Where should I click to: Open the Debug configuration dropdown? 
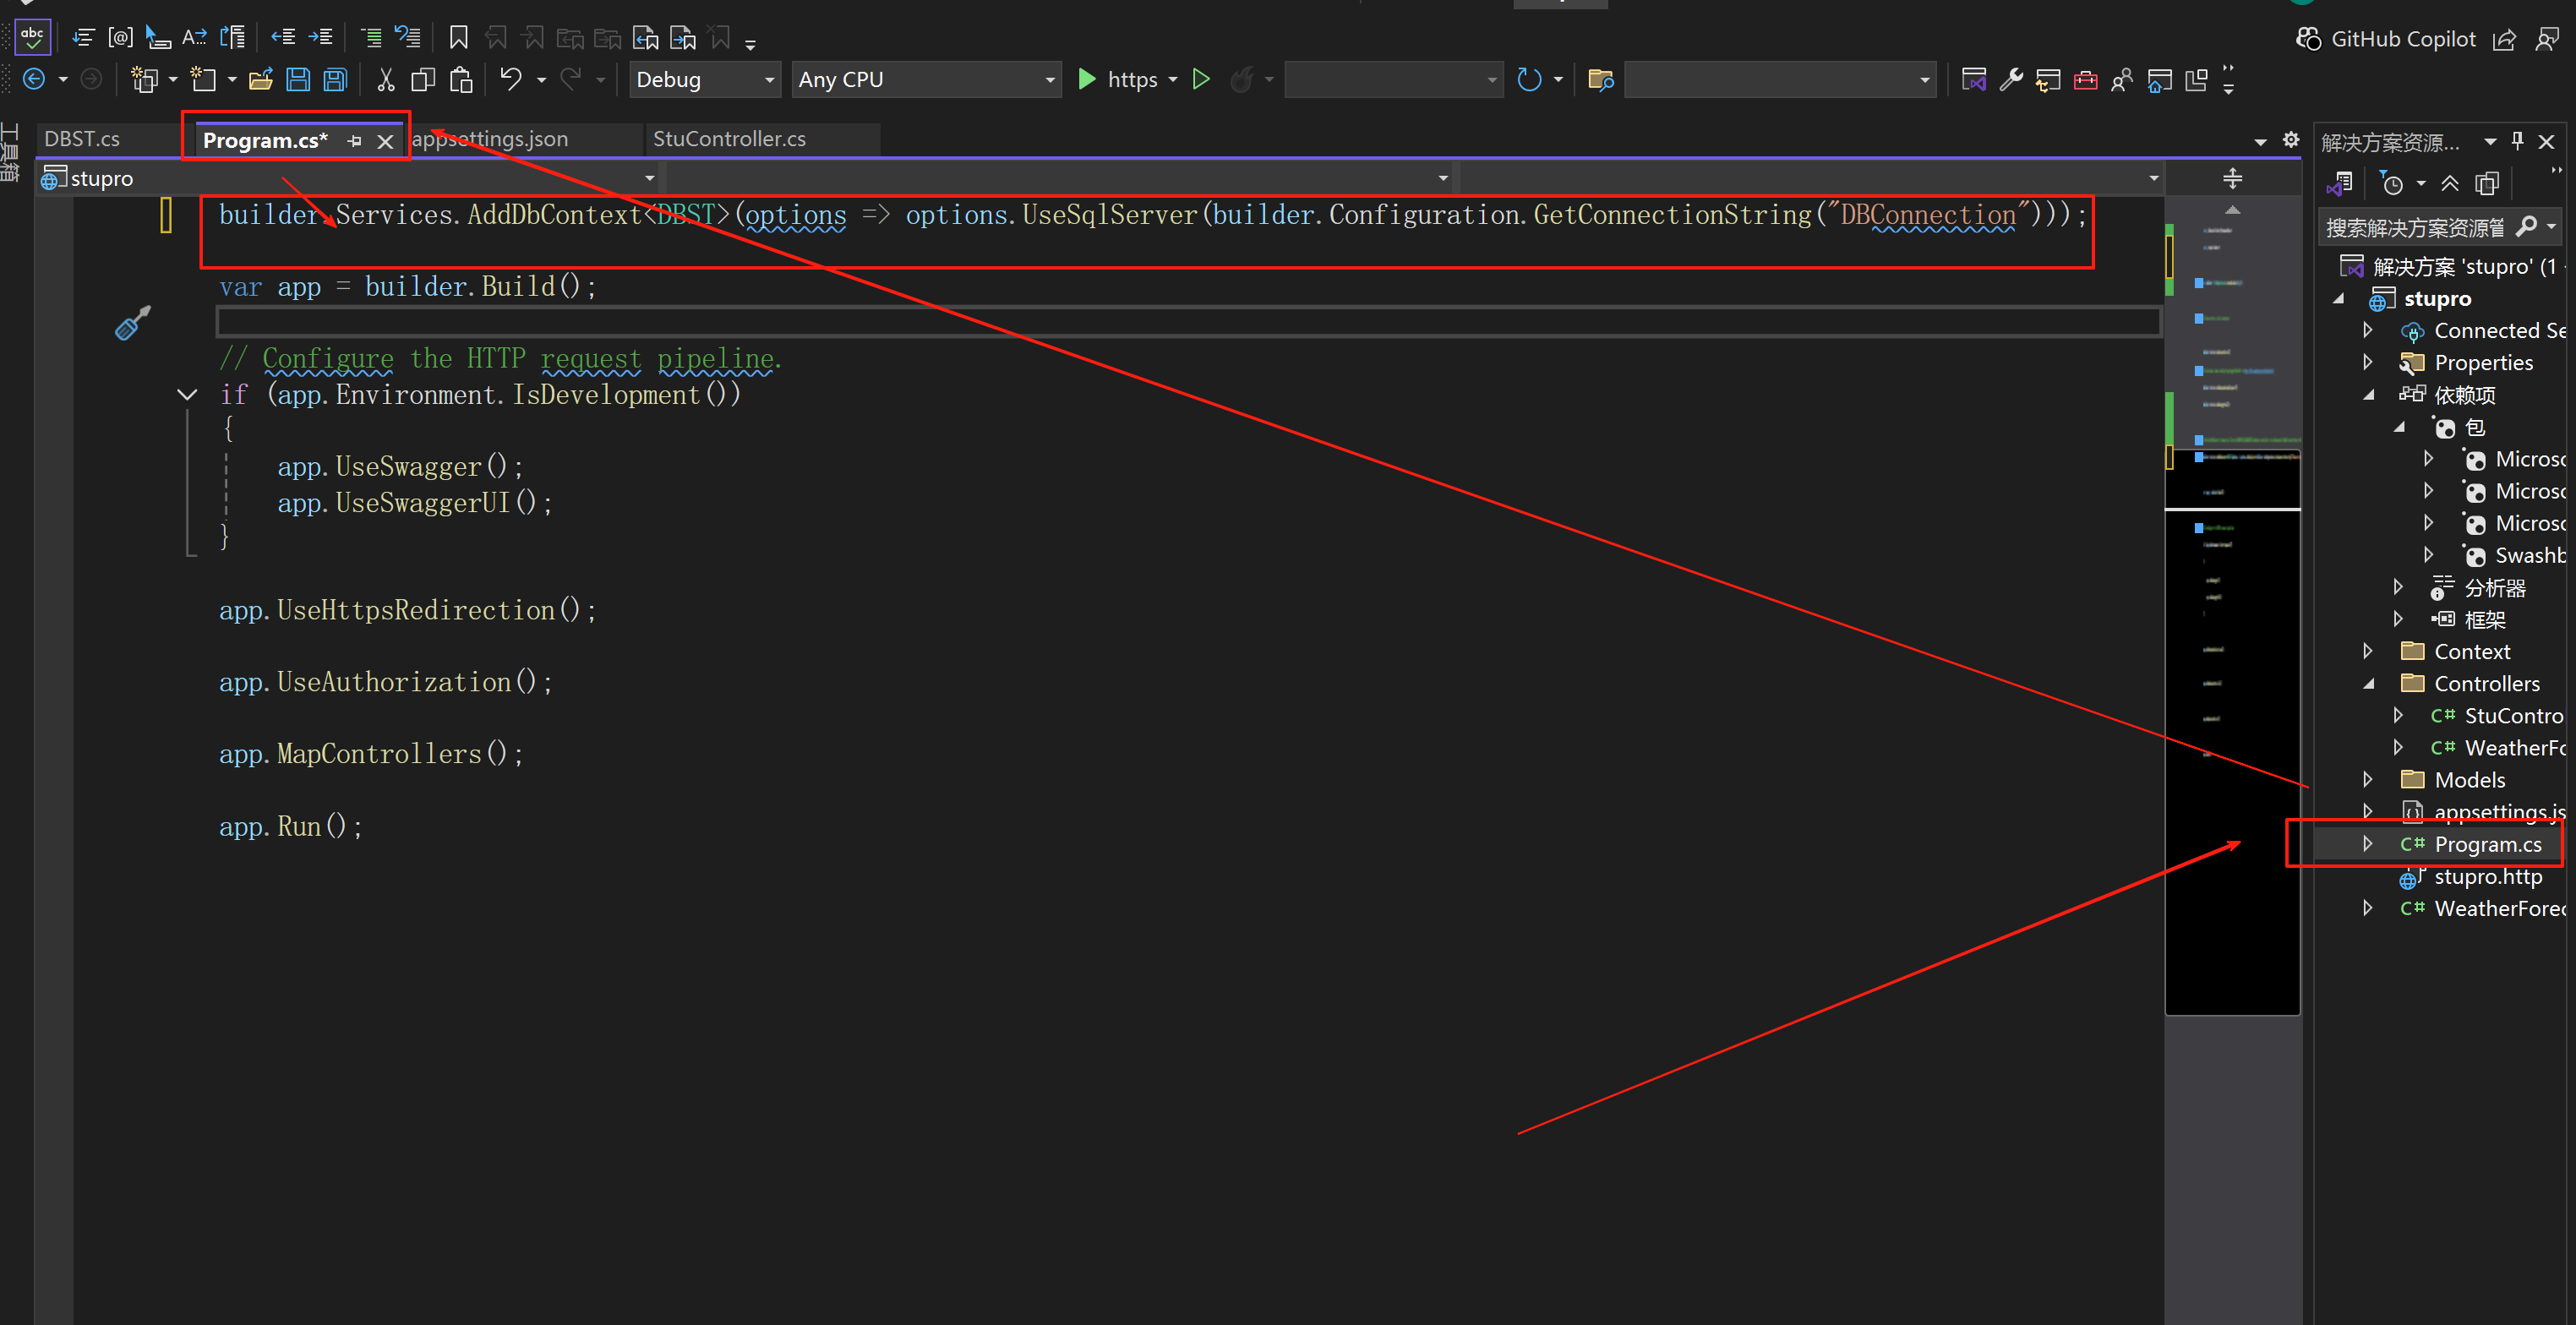[x=705, y=80]
